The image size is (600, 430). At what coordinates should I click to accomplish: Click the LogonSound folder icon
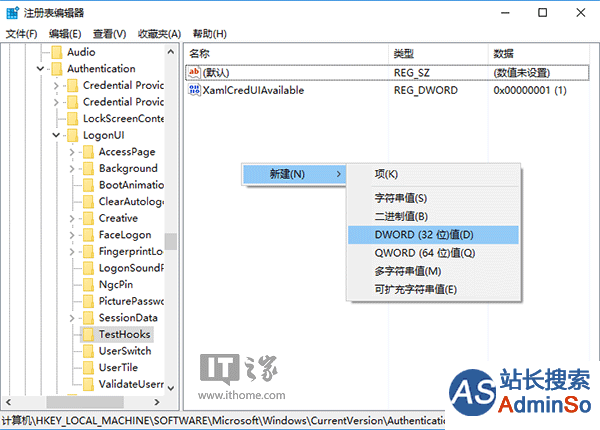tap(88, 268)
